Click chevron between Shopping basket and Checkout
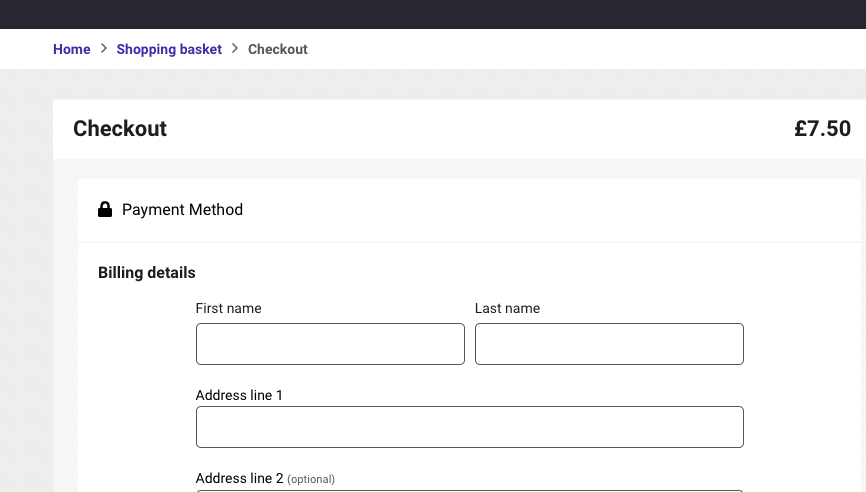 235,49
